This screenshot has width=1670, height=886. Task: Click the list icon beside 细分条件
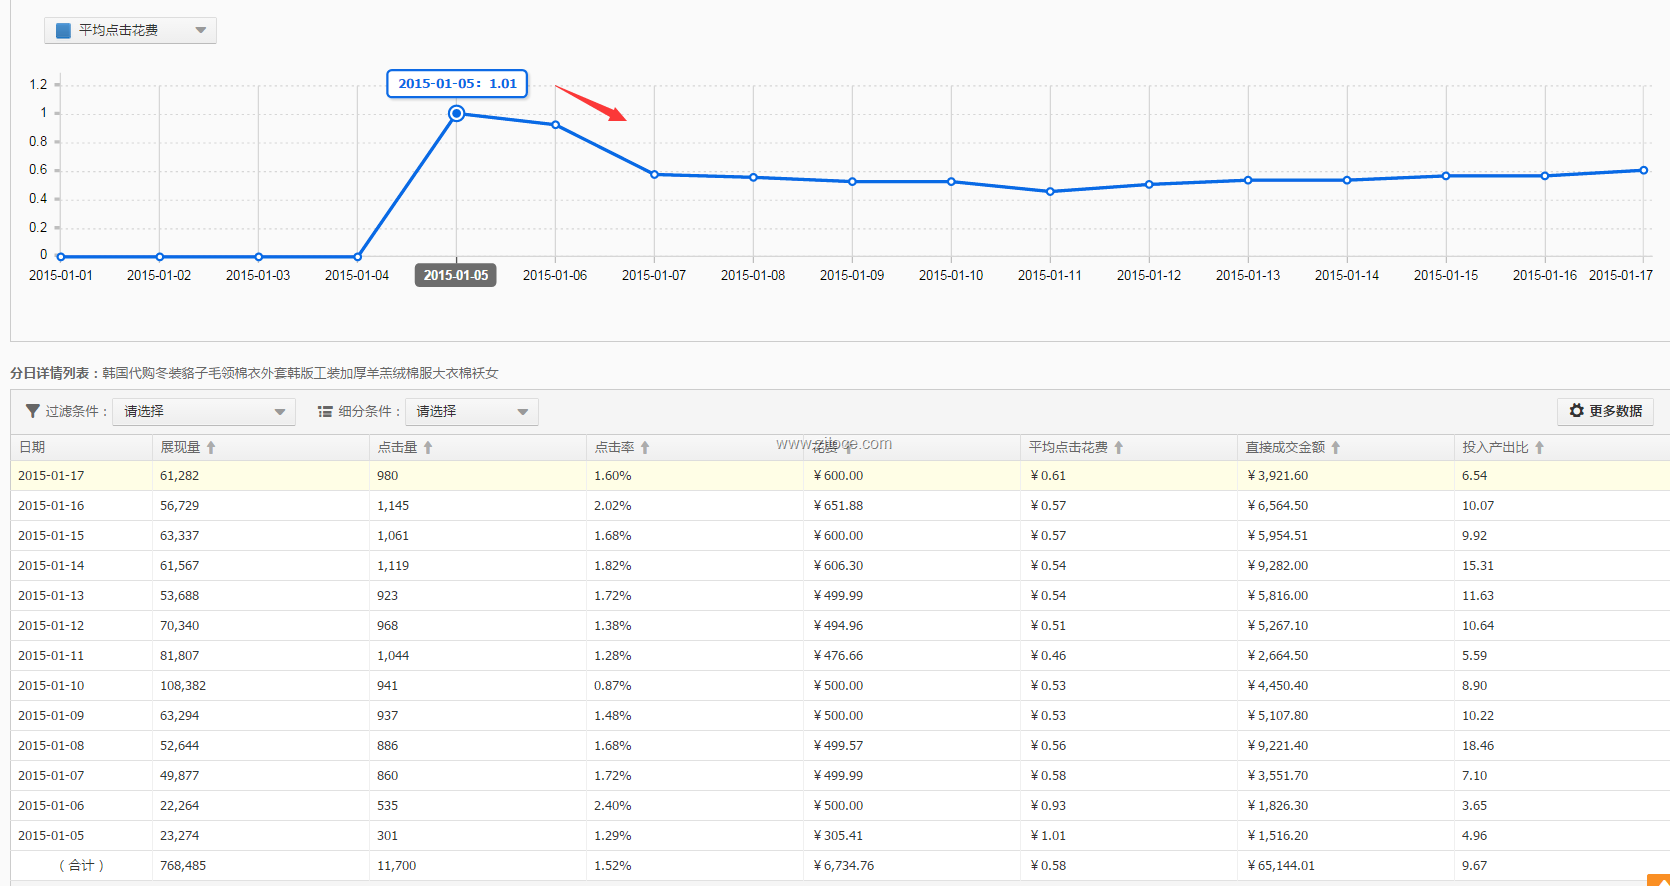click(x=325, y=411)
